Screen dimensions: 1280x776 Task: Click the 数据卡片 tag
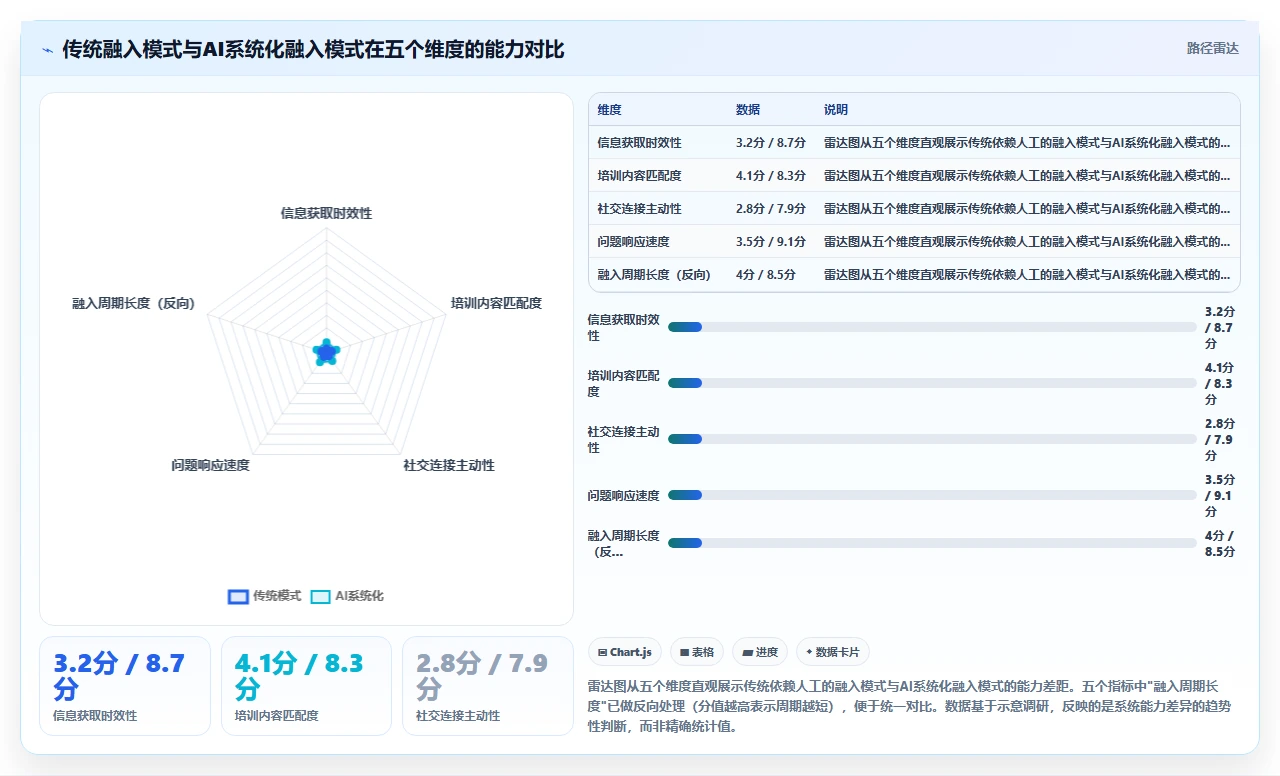833,652
